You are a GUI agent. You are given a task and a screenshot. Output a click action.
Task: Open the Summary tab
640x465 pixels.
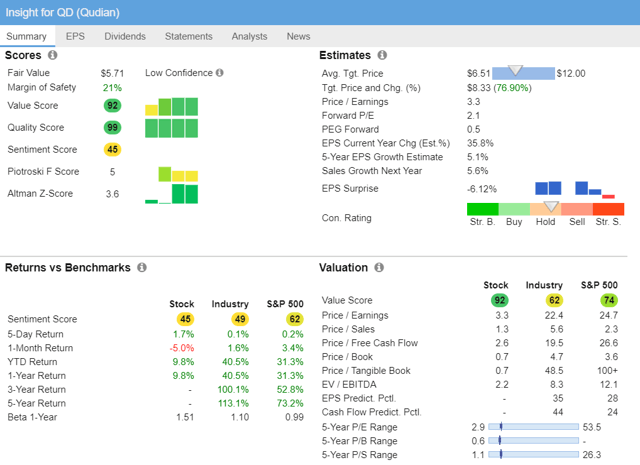pyautogui.click(x=27, y=36)
